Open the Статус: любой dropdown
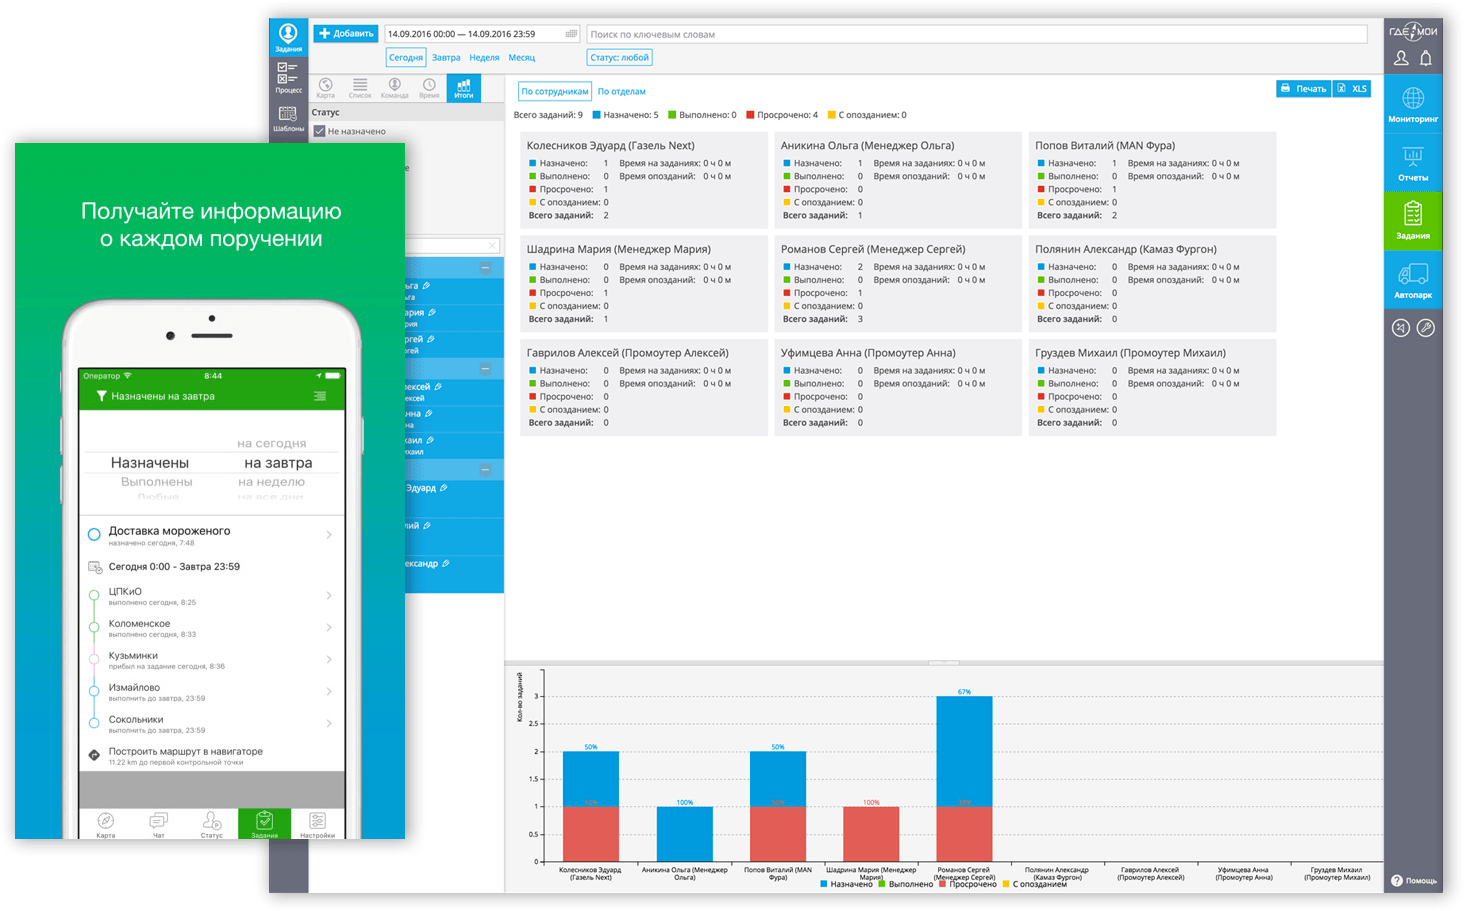 [x=620, y=57]
